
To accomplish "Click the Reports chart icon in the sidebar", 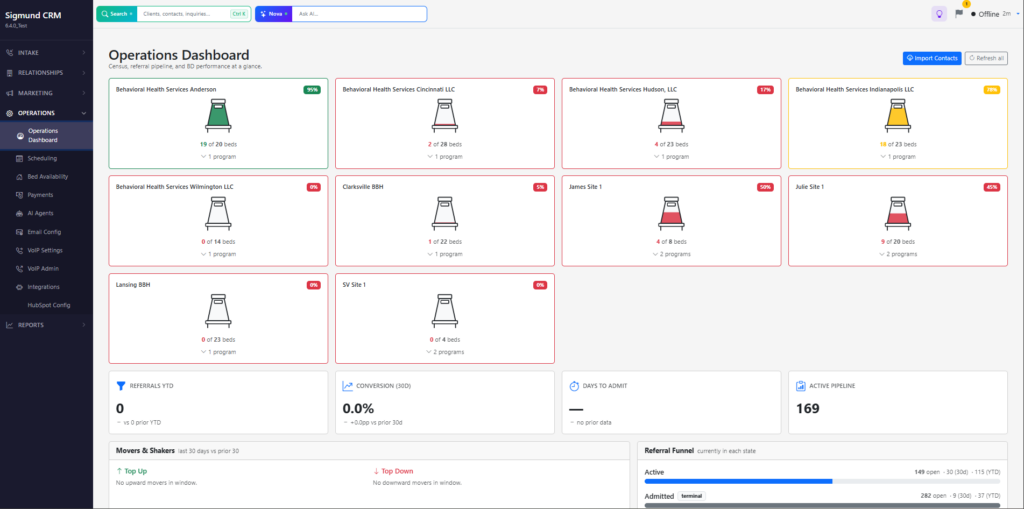I will [x=9, y=325].
